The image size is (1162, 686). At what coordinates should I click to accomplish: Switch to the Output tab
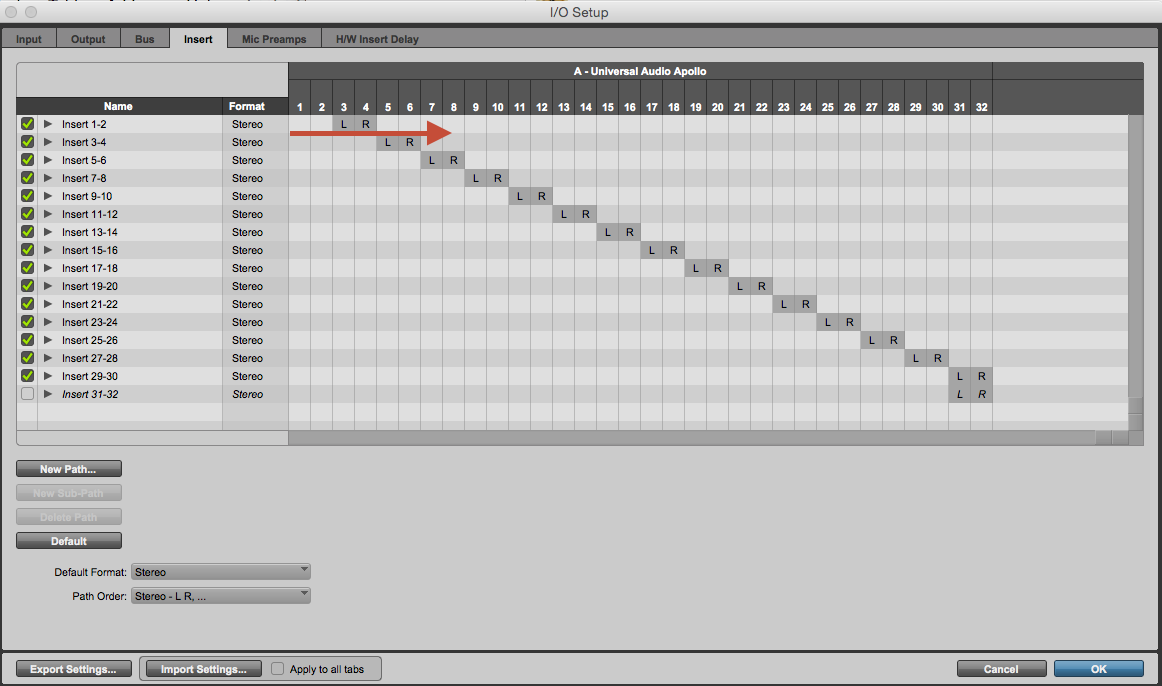tap(87, 38)
